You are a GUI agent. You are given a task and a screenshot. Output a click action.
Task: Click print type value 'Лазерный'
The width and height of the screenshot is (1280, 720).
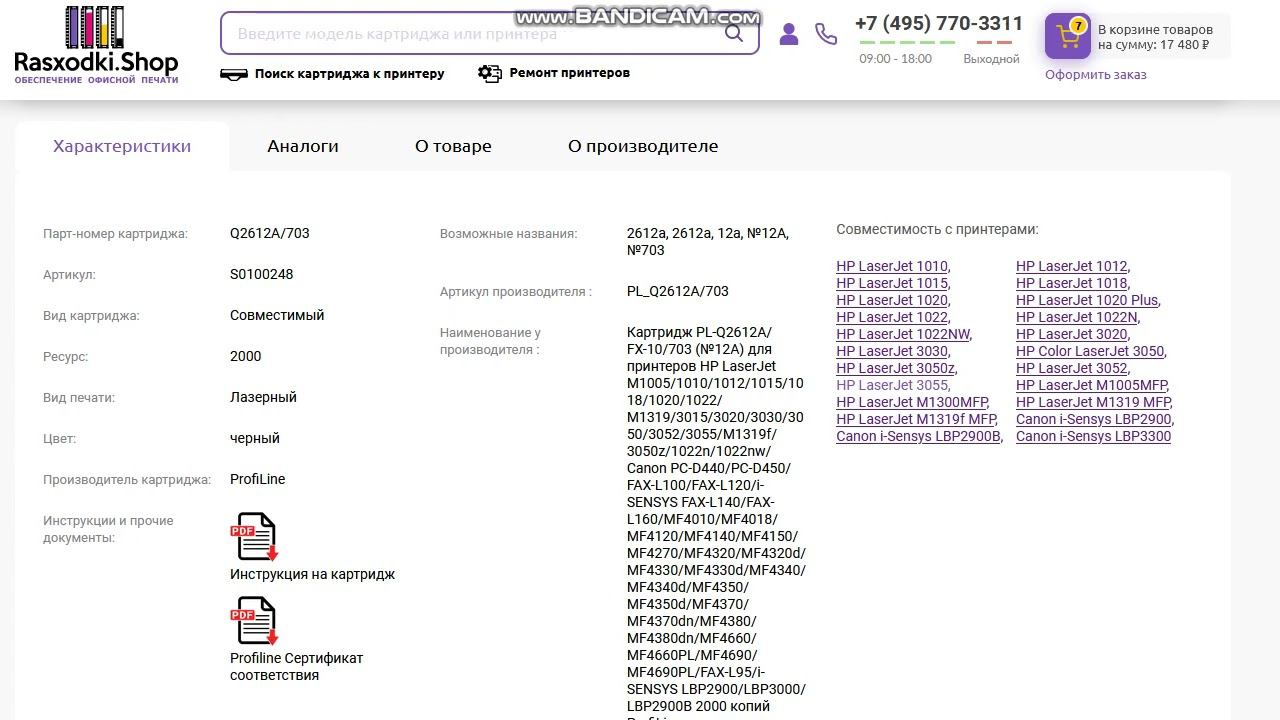263,397
